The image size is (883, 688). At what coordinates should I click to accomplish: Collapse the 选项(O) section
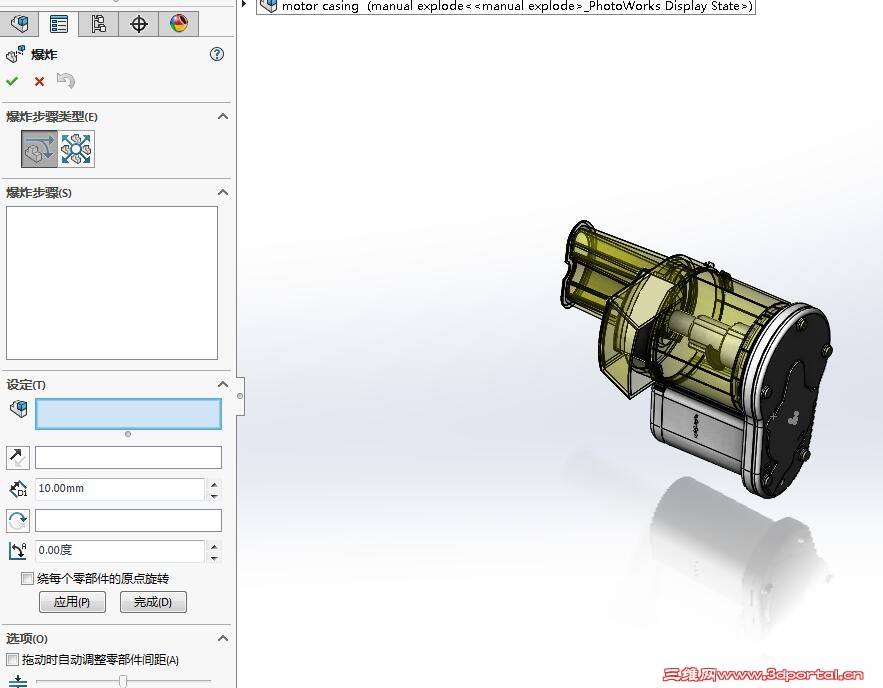[x=223, y=638]
